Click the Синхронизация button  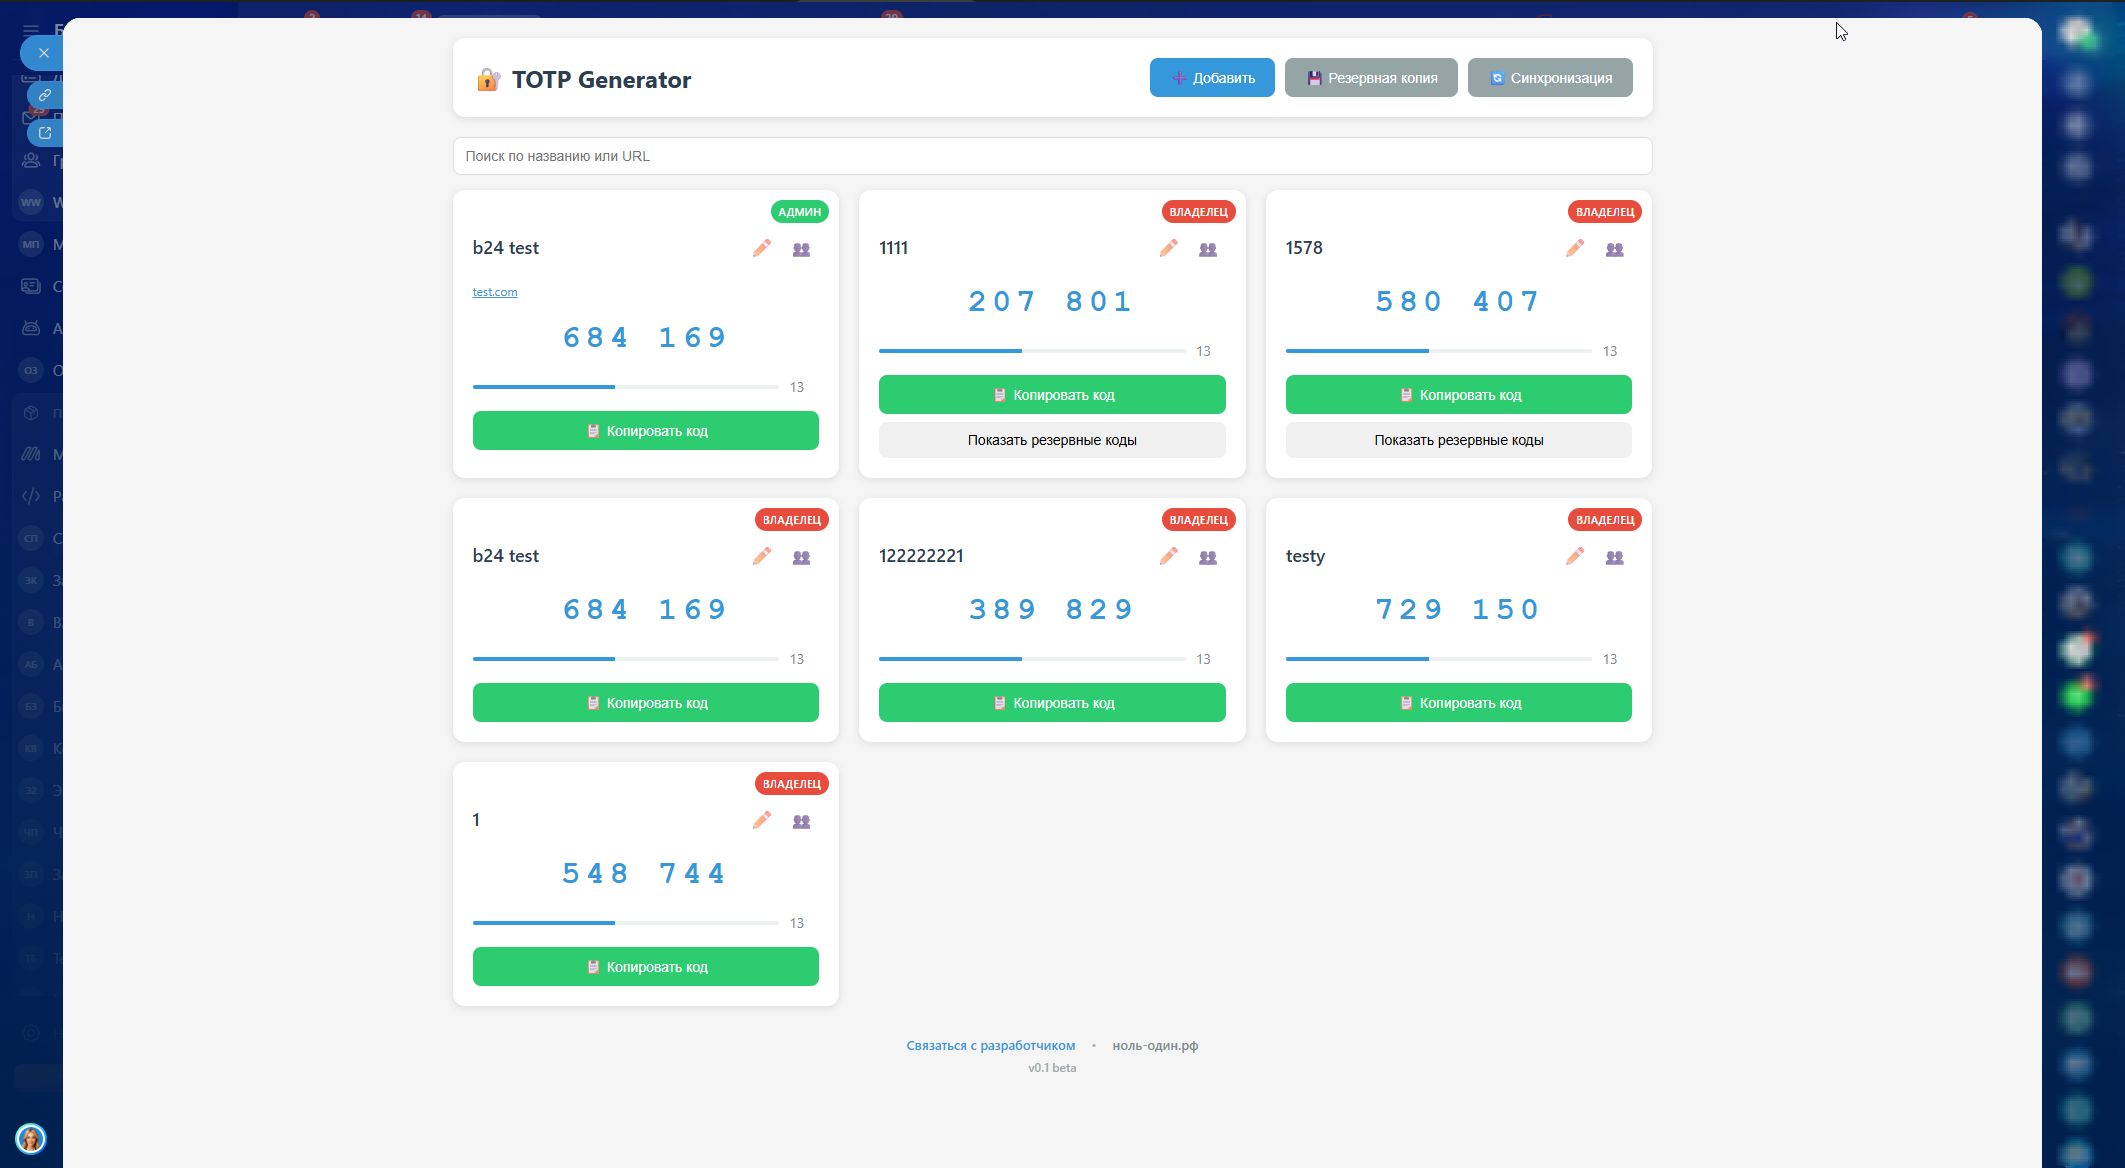pyautogui.click(x=1549, y=78)
